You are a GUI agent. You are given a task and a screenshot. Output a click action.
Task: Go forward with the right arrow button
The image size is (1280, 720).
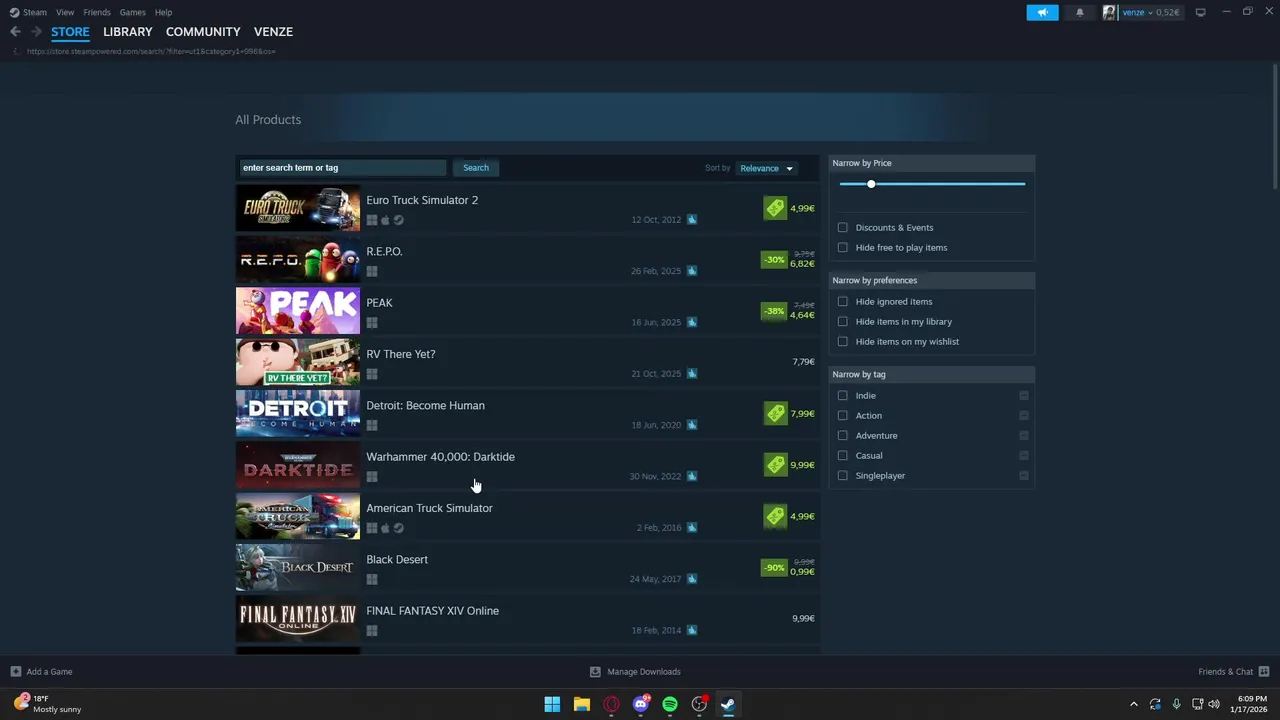[x=36, y=32]
